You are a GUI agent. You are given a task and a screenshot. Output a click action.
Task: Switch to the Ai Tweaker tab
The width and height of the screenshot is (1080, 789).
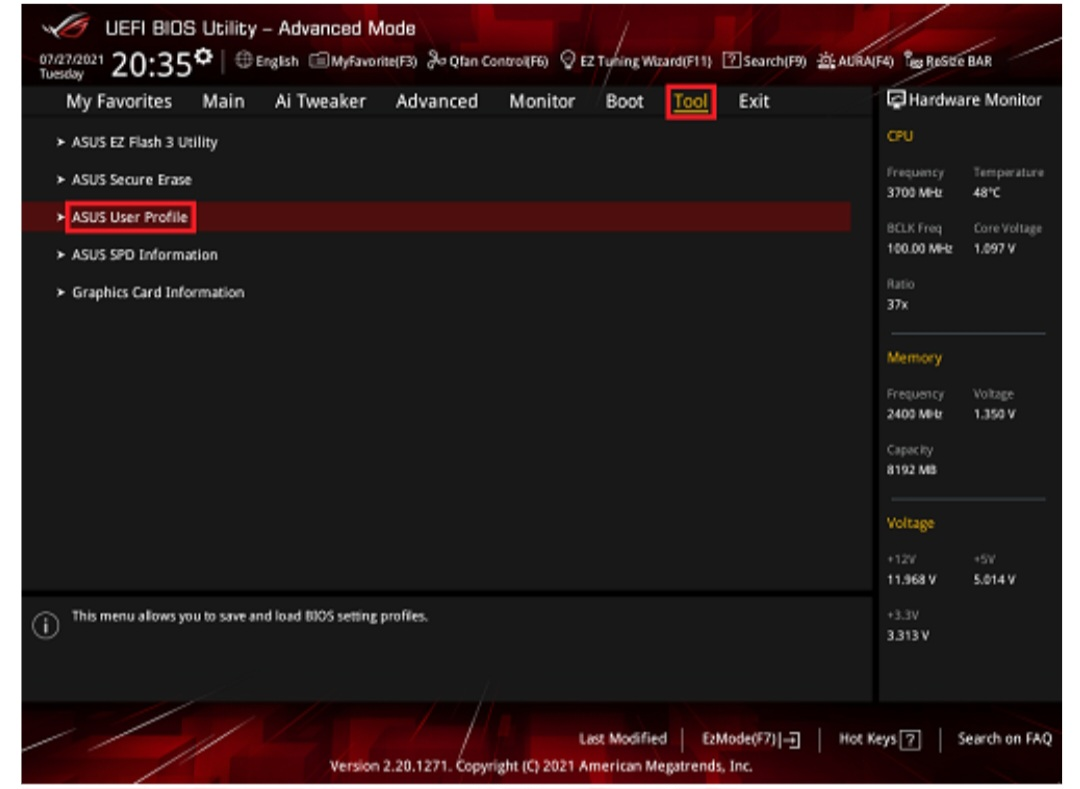click(x=320, y=101)
